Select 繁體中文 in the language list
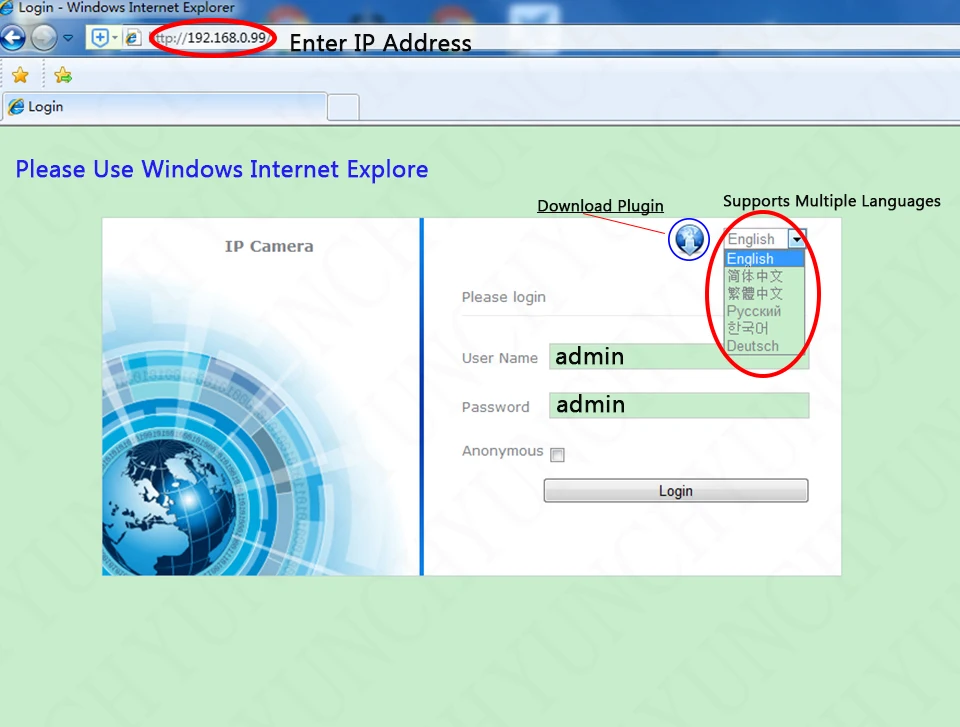960x727 pixels. [764, 293]
